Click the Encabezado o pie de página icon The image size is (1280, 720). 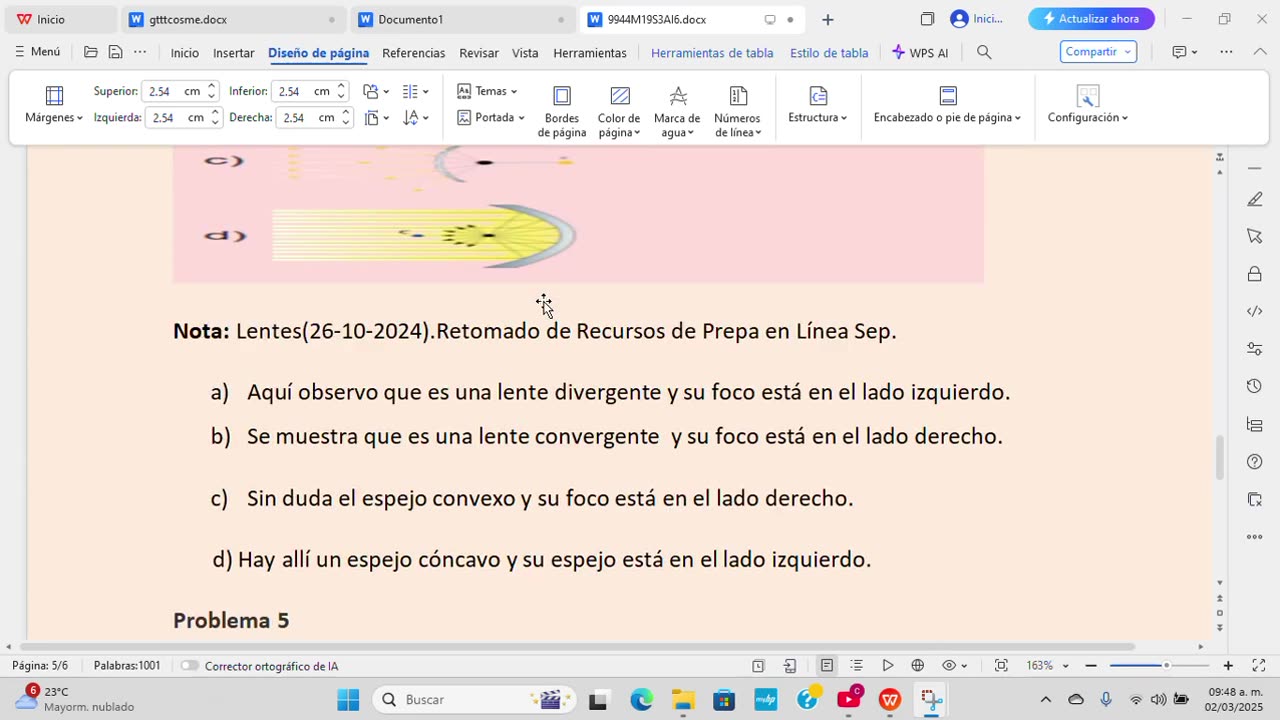coord(948,96)
